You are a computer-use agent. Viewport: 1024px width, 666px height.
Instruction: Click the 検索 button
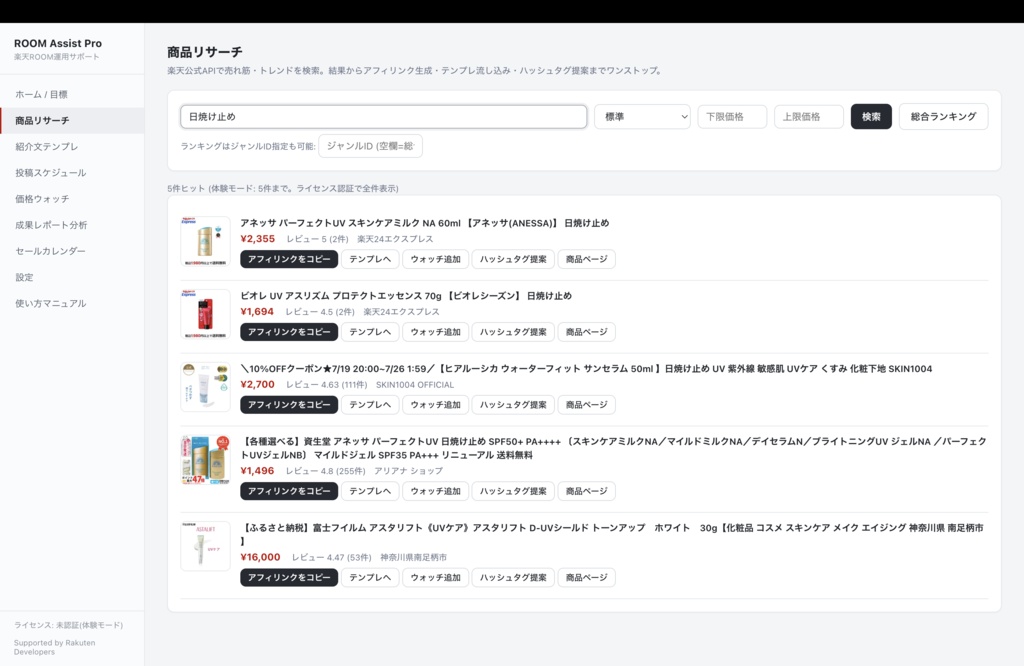click(x=871, y=116)
